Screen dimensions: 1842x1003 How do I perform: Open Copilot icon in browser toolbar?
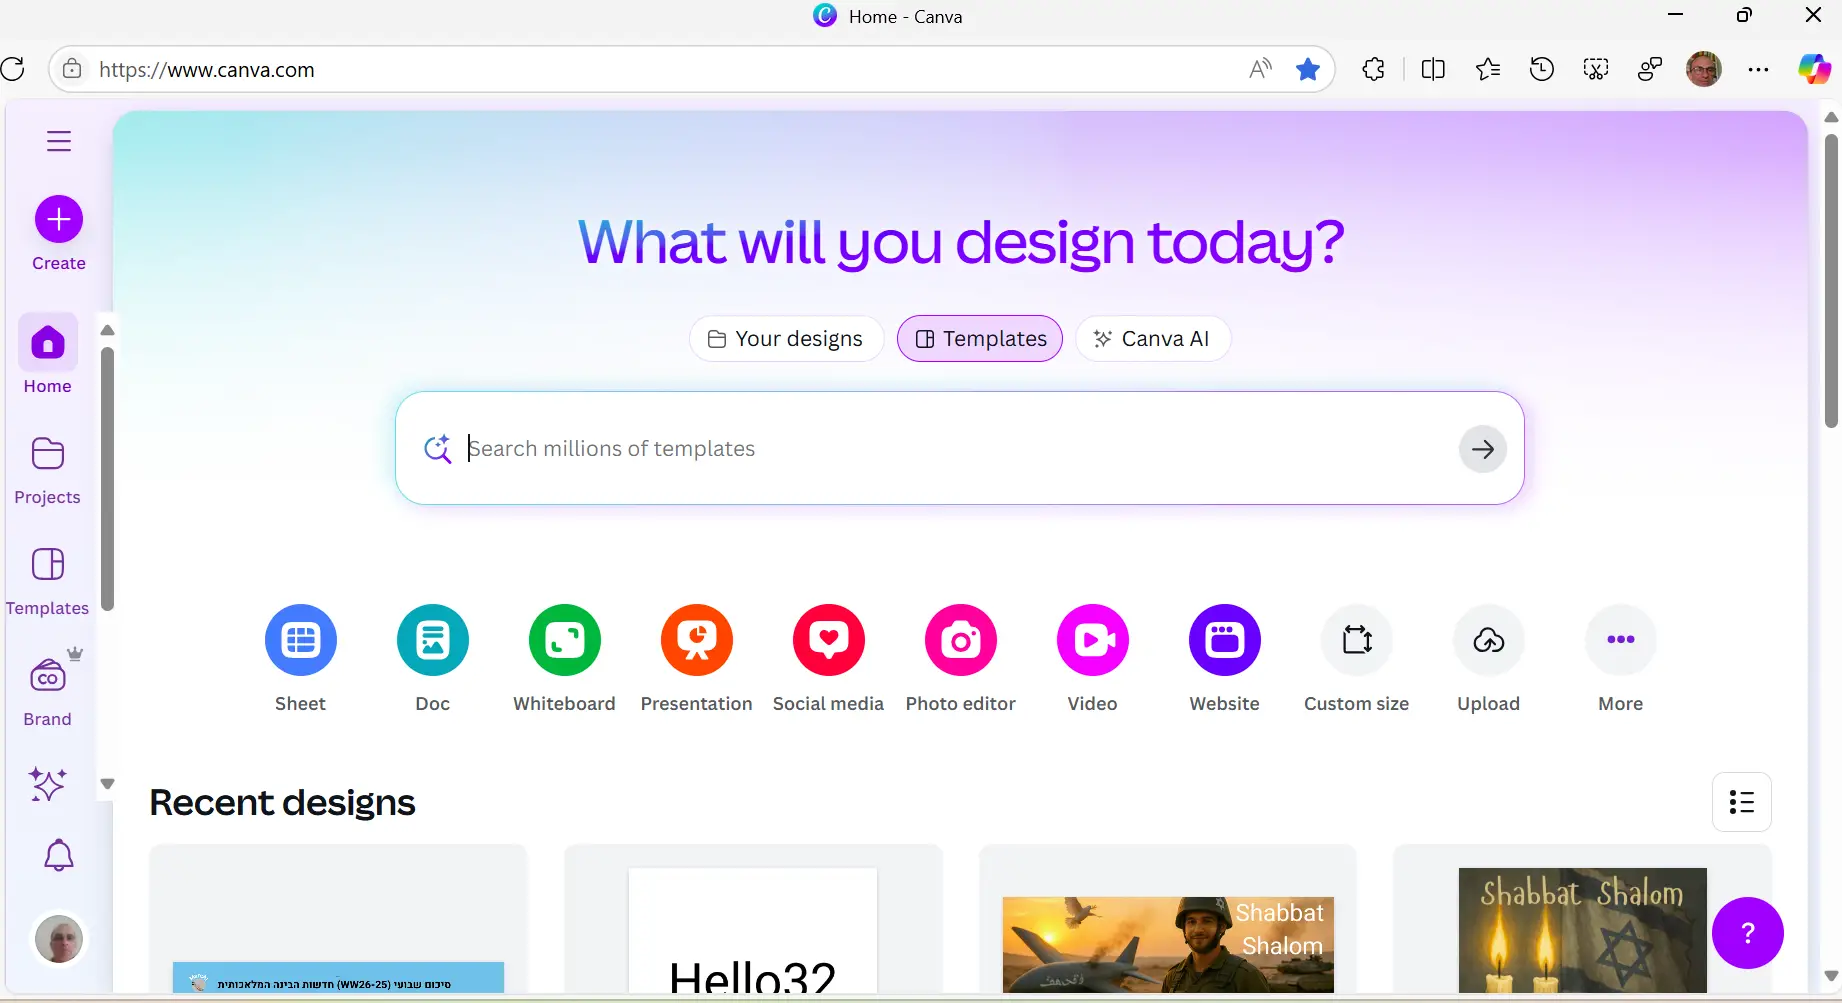coord(1814,69)
